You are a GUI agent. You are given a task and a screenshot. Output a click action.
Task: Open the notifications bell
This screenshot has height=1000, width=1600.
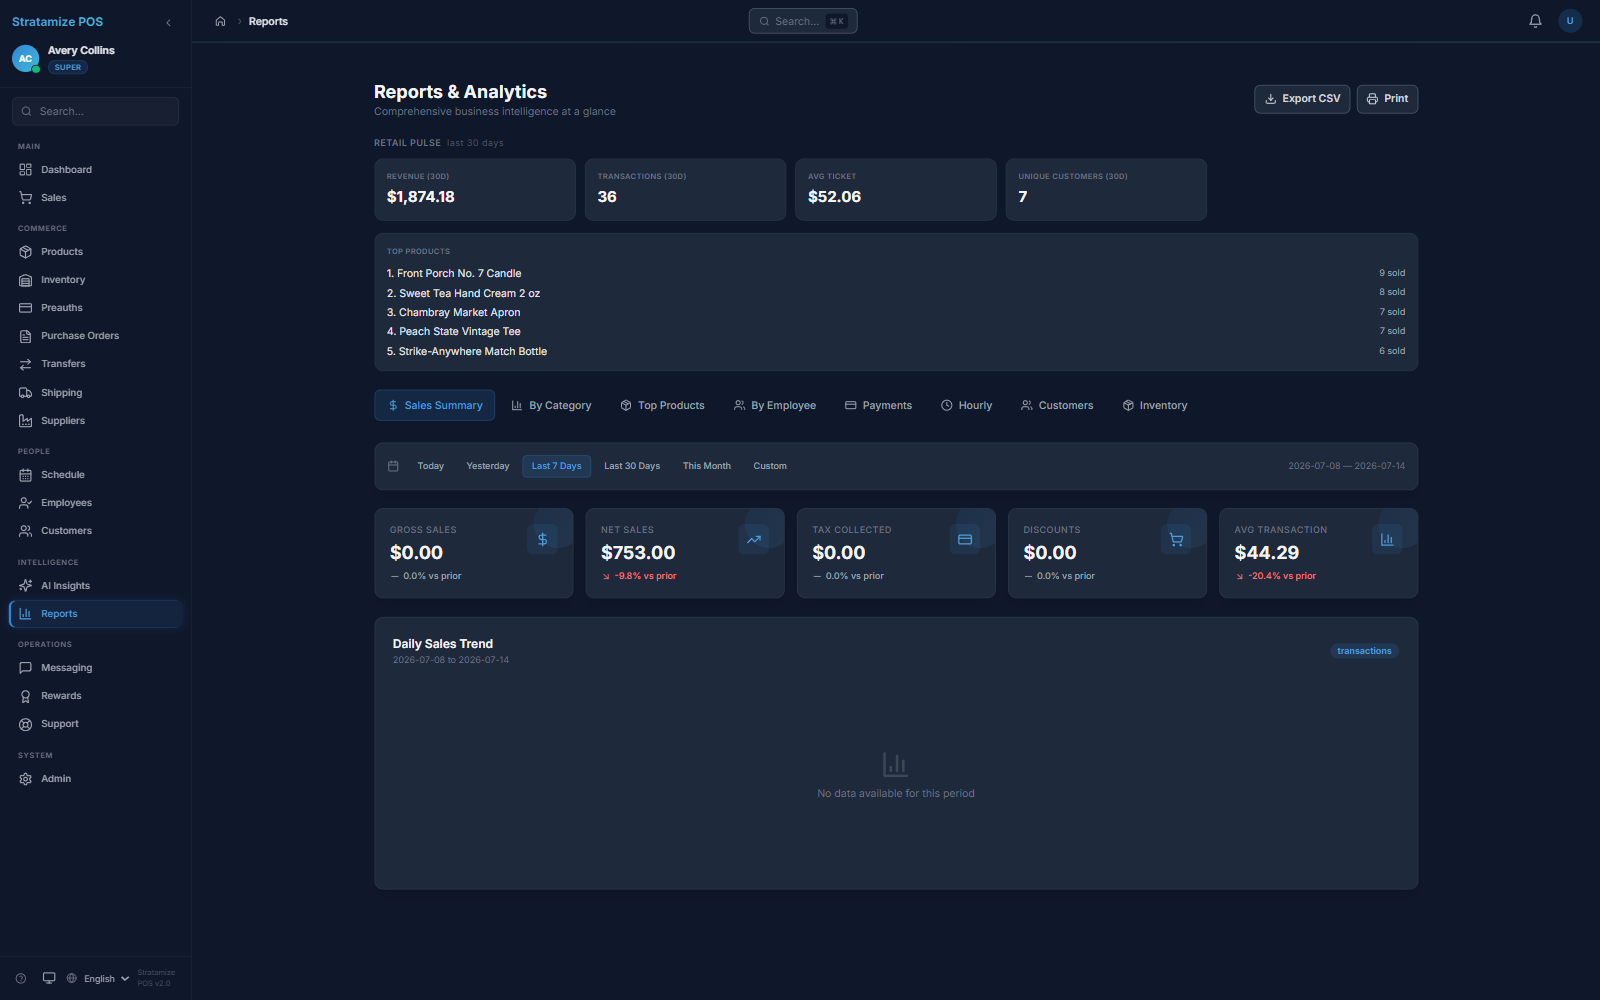pyautogui.click(x=1535, y=21)
